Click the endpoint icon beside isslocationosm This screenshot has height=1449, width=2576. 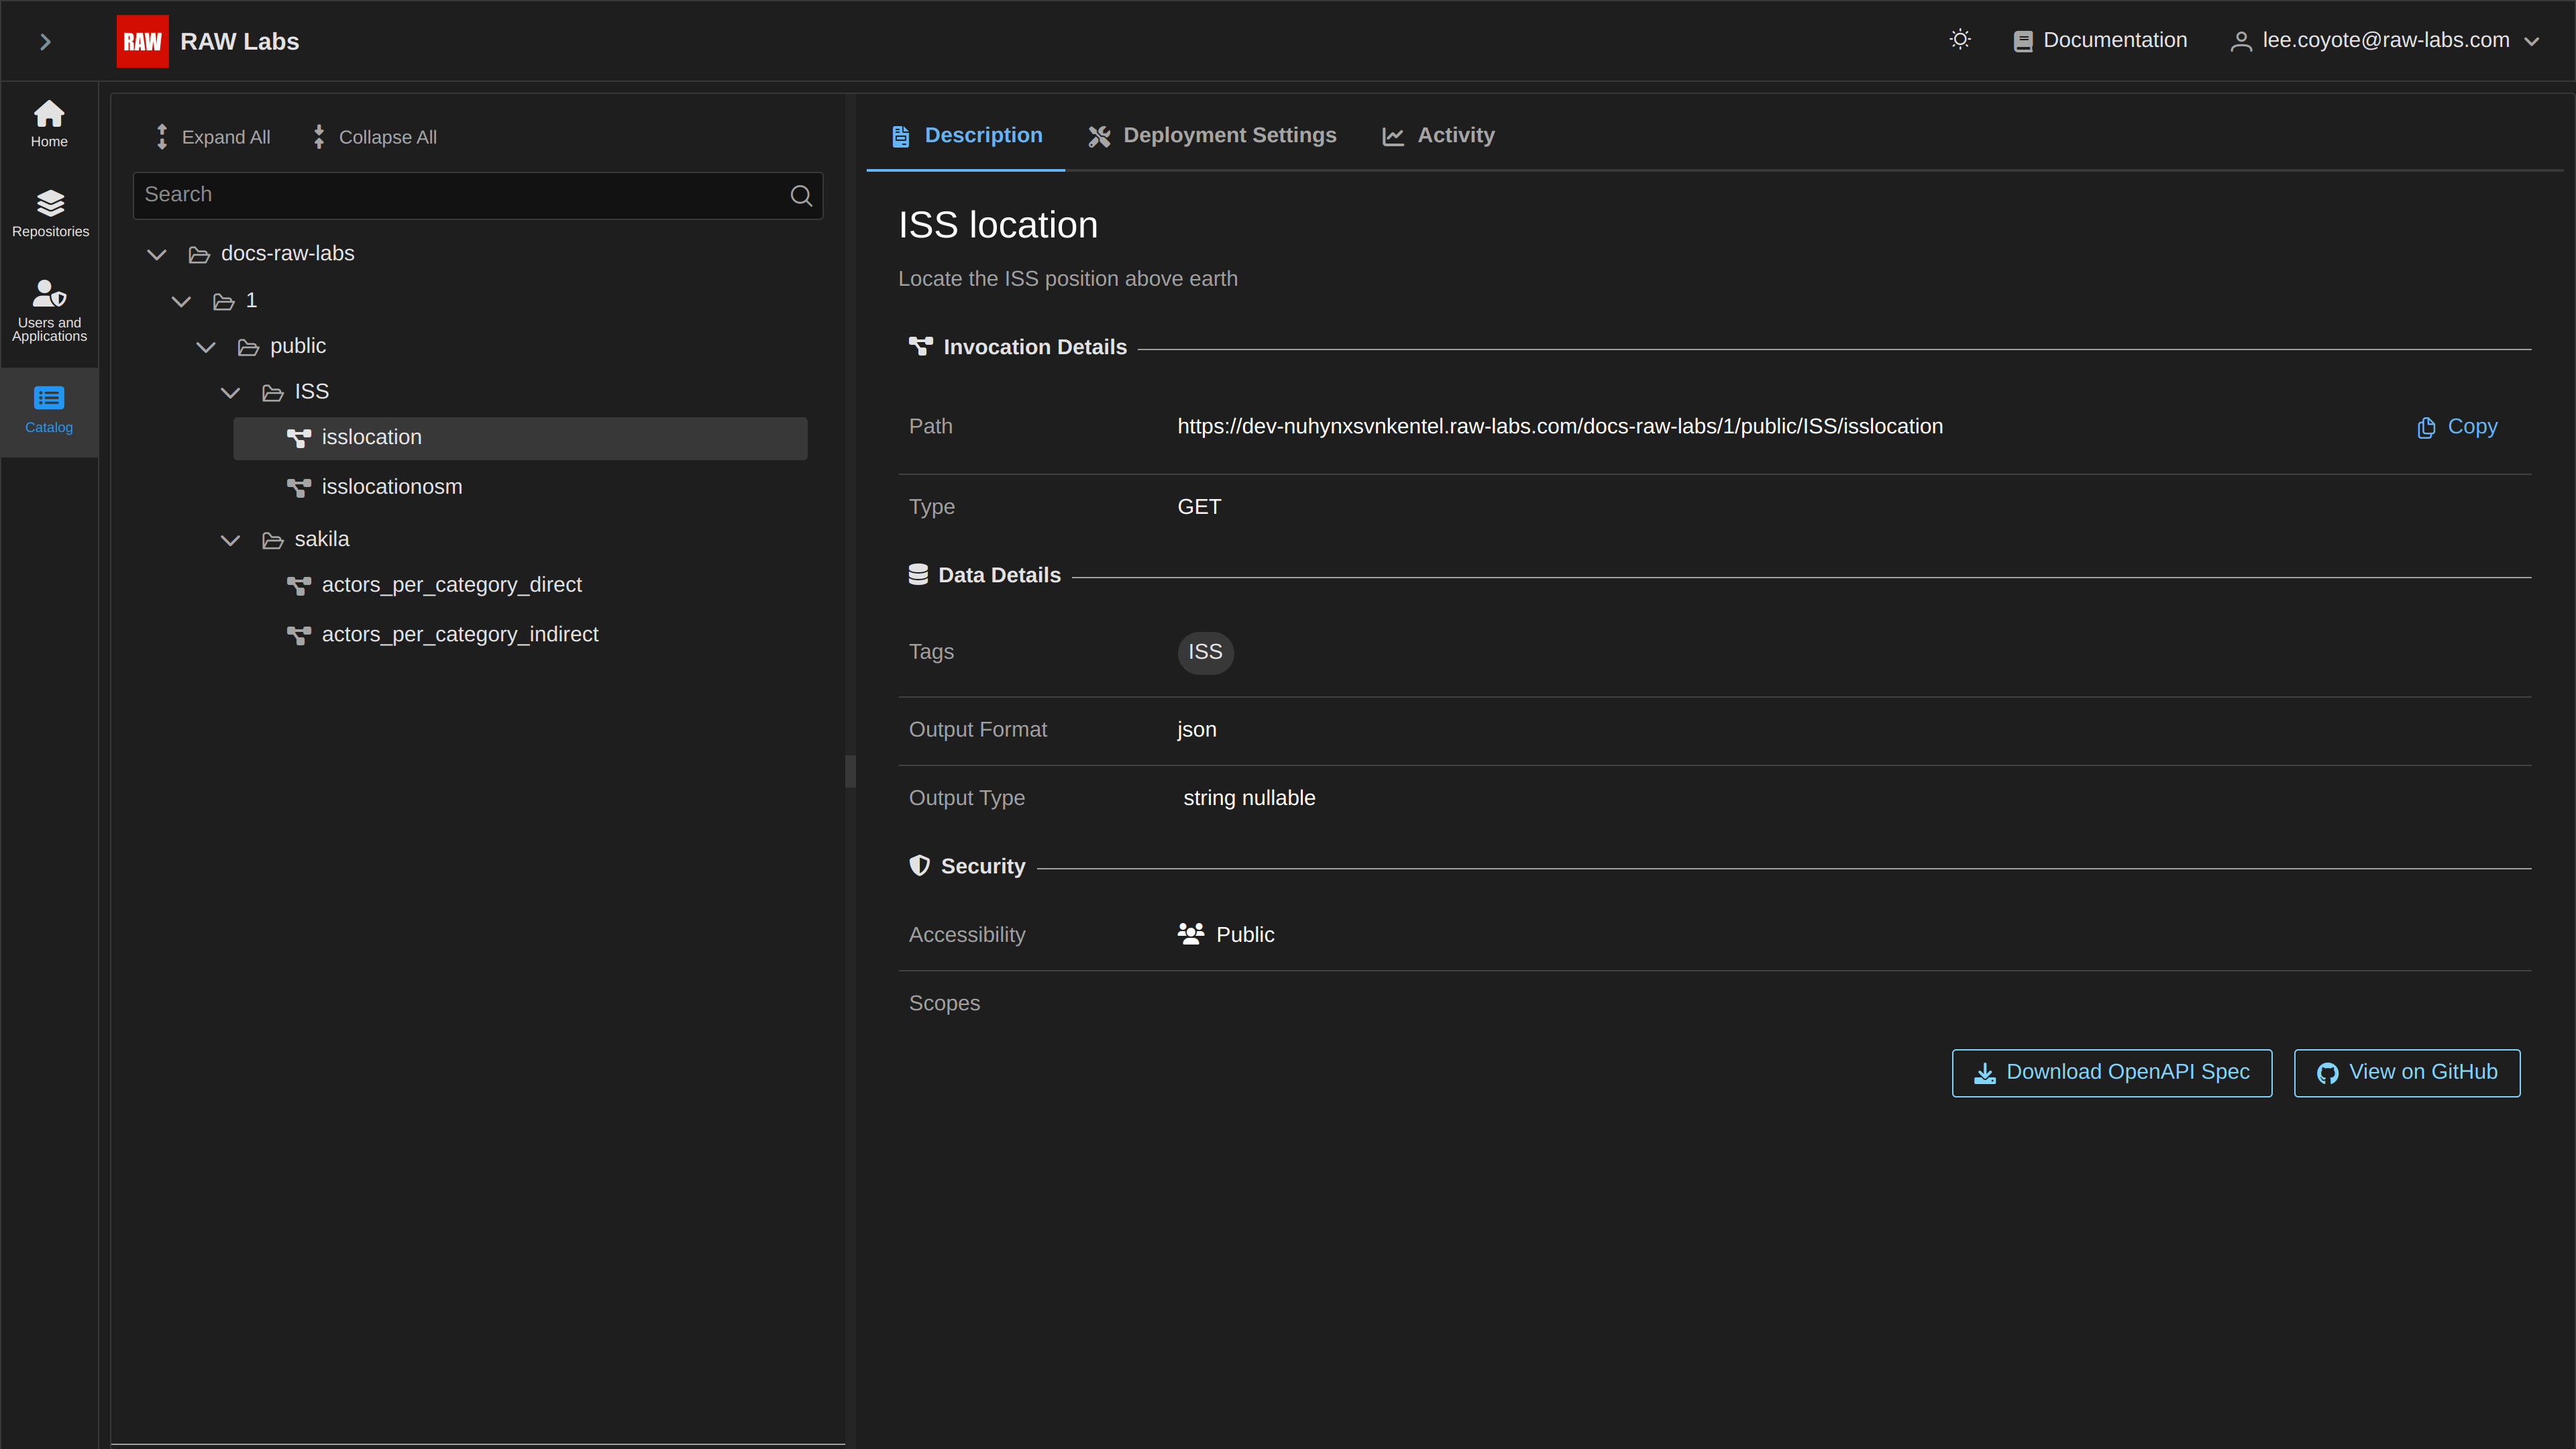tap(299, 488)
